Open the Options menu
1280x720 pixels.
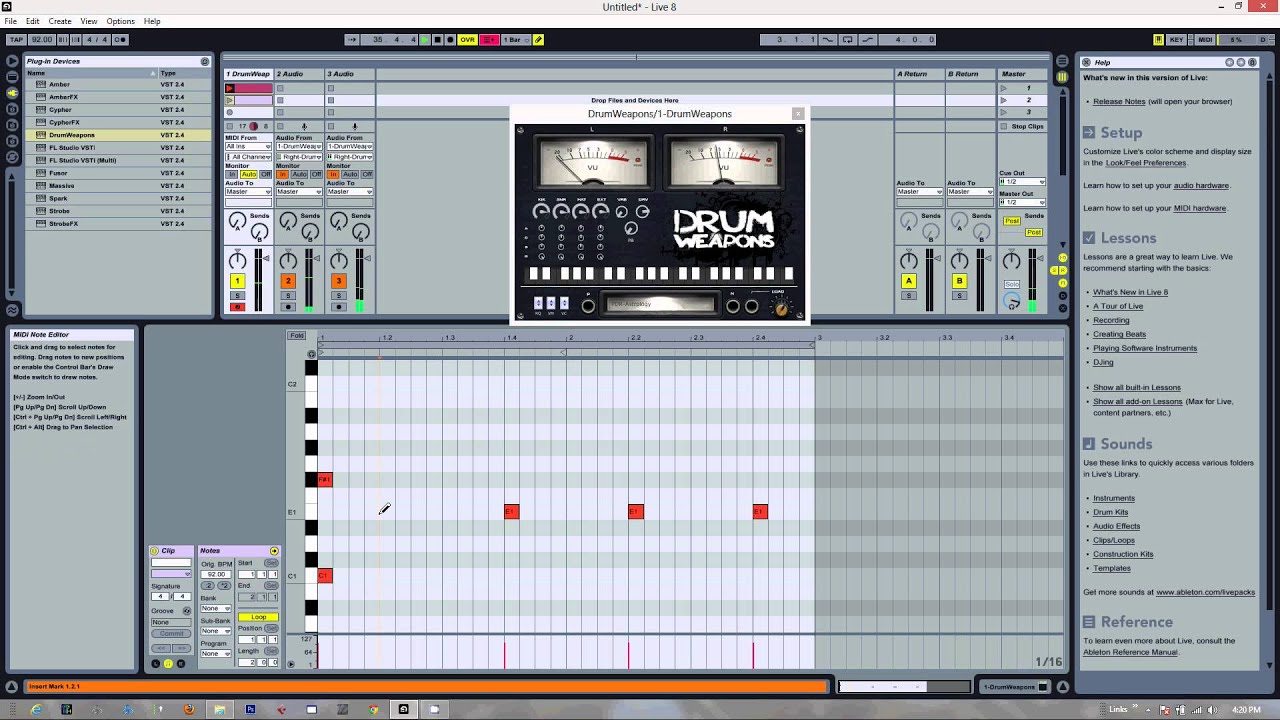[120, 21]
